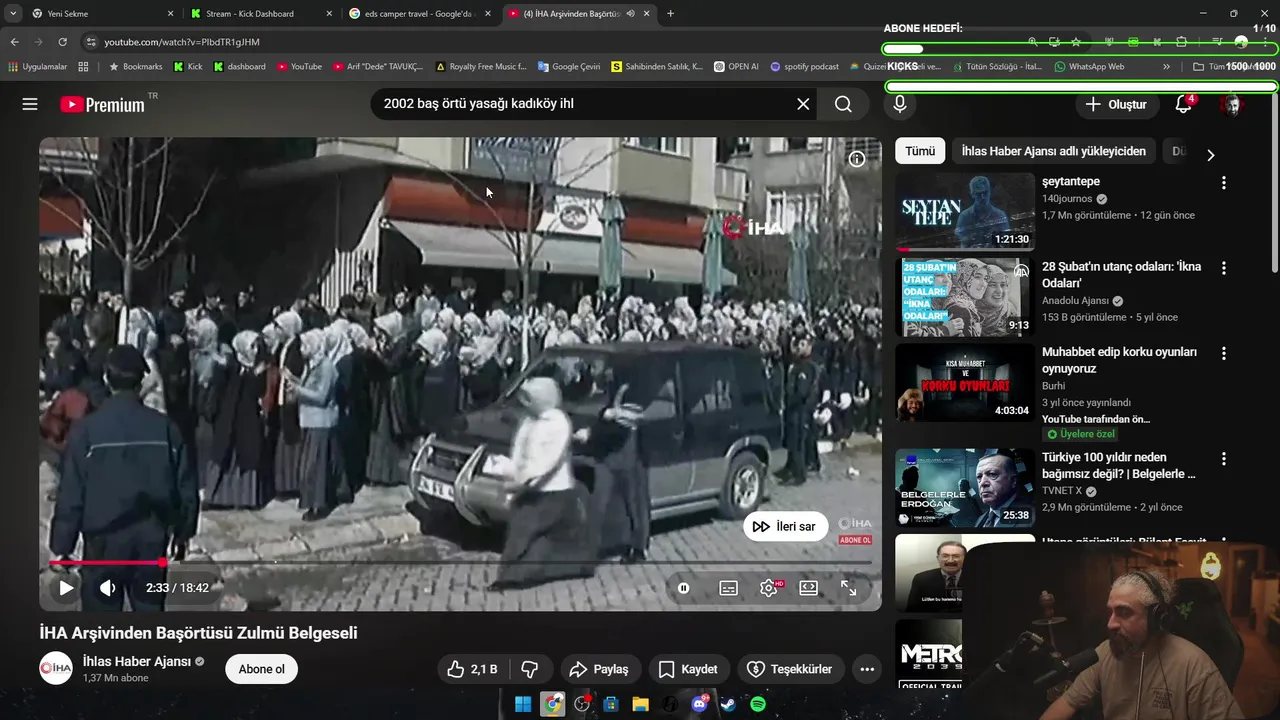
Task: Go back with browser back arrow
Action: [14, 42]
